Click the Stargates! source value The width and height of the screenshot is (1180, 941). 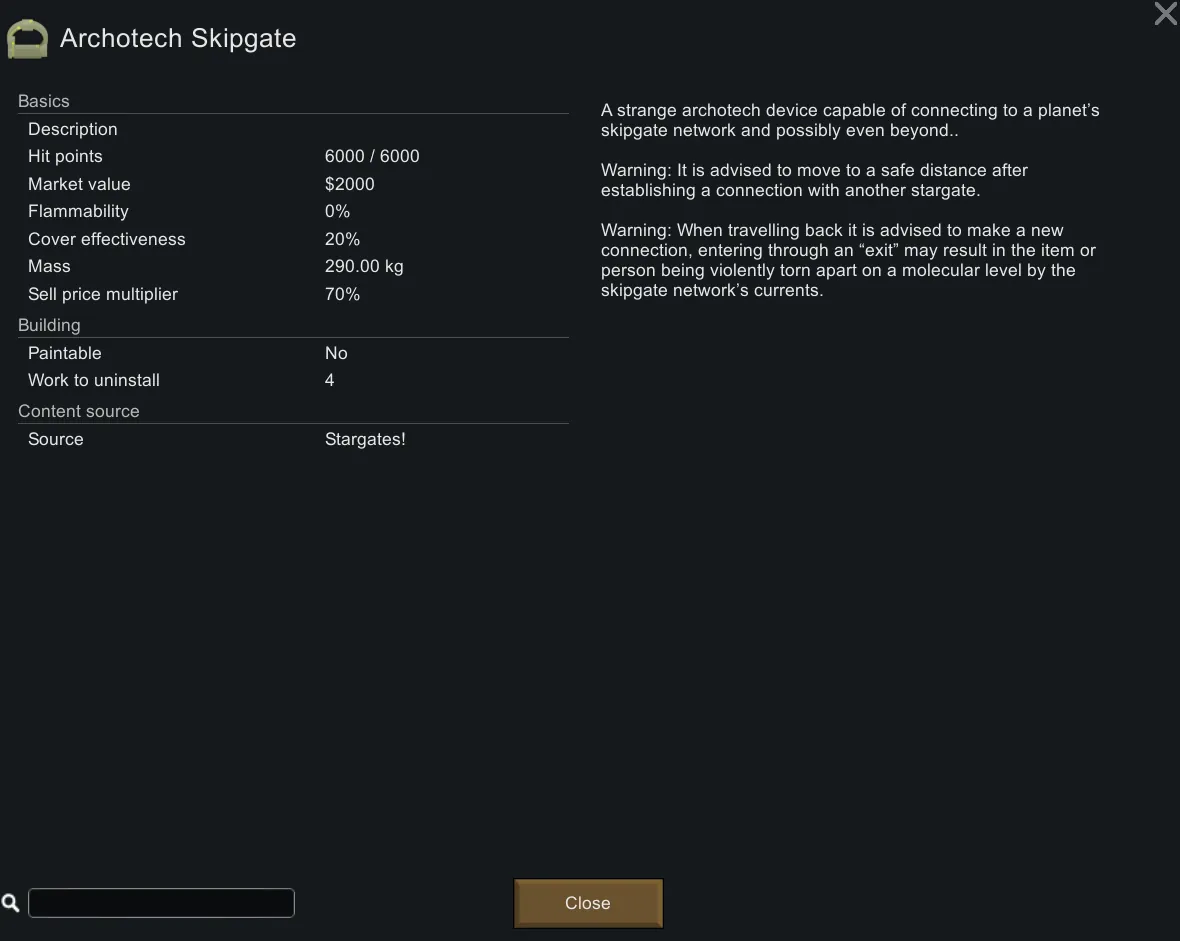(365, 439)
